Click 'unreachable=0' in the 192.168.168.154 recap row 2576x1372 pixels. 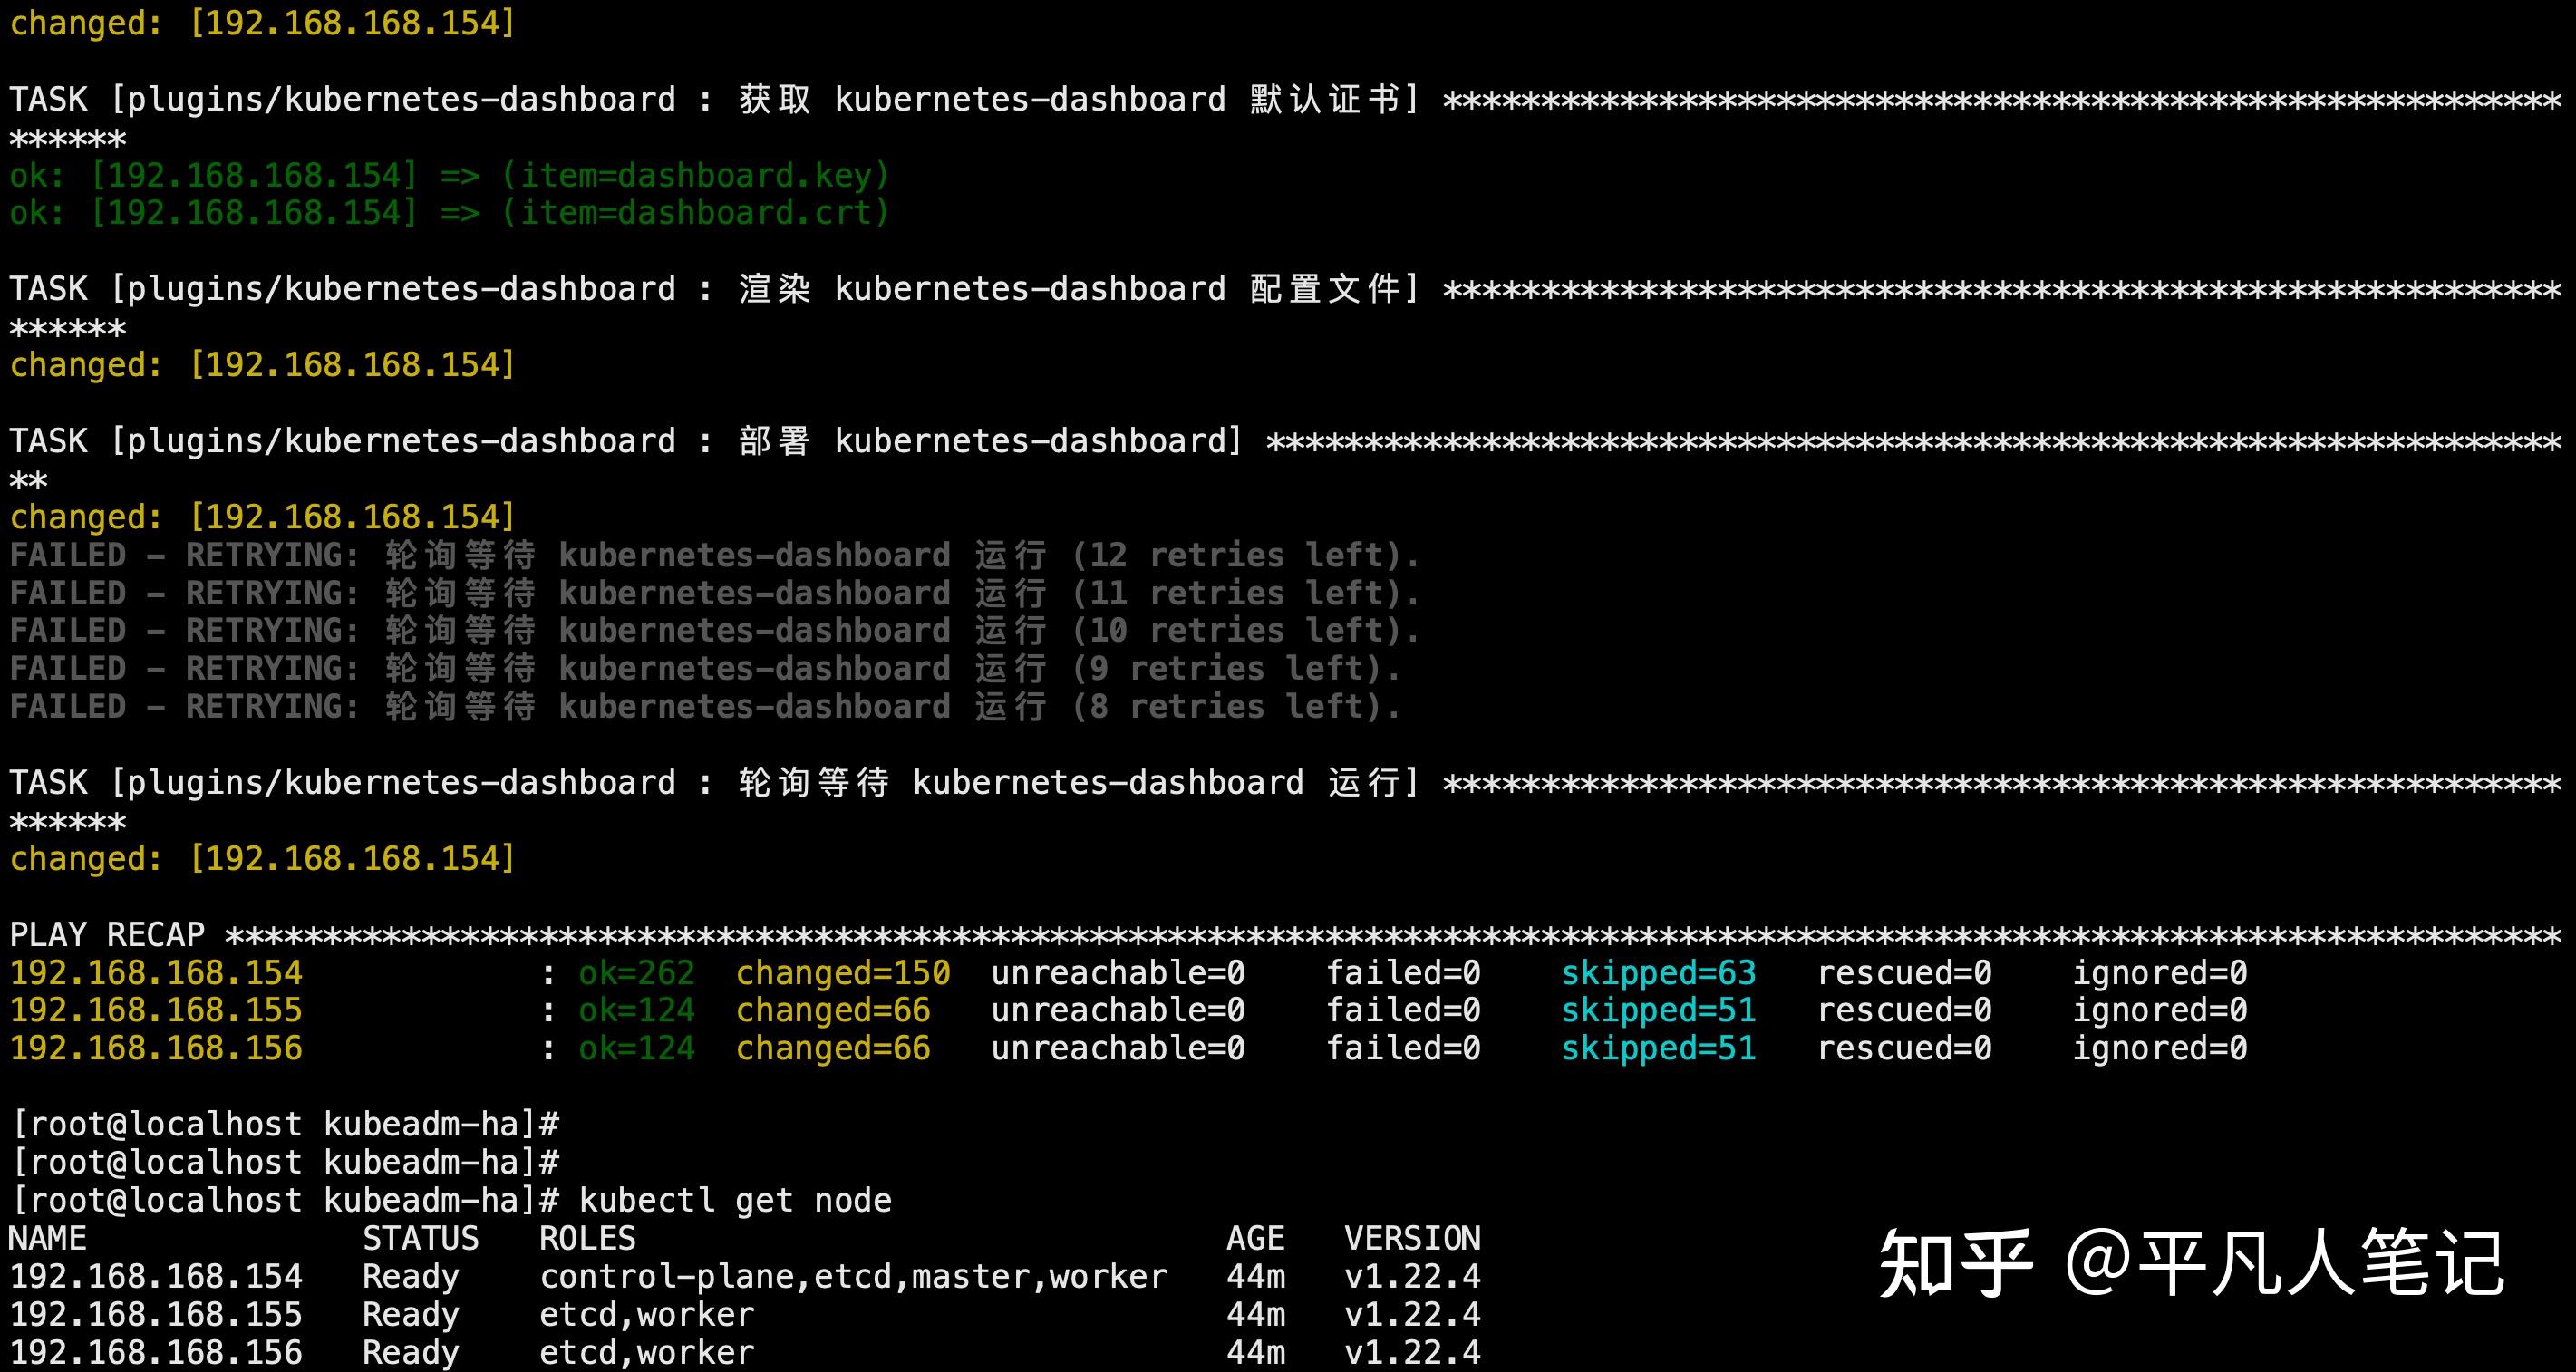[1118, 972]
